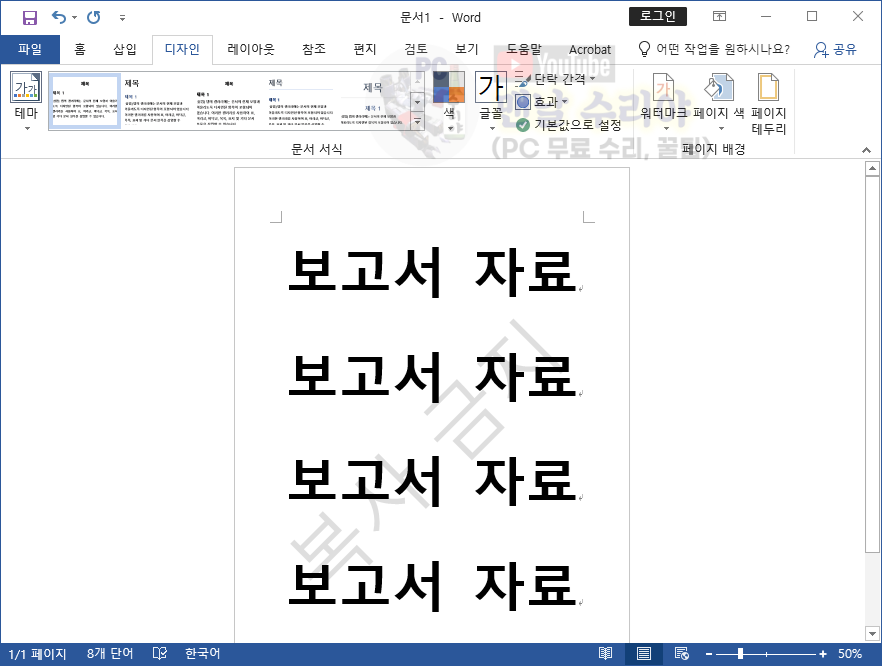Image resolution: width=882 pixels, height=666 pixels.
Task: Open the 효과 effects dropdown
Action: 541,102
